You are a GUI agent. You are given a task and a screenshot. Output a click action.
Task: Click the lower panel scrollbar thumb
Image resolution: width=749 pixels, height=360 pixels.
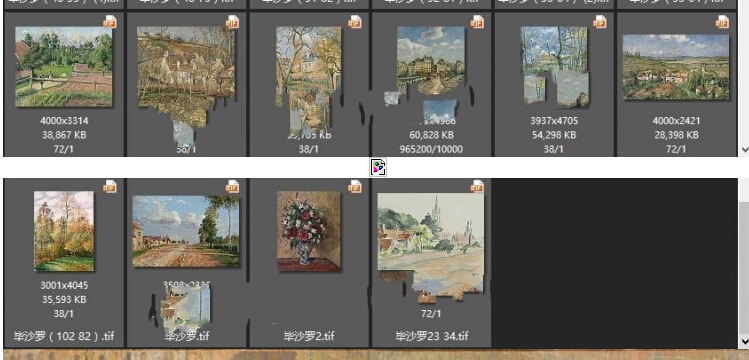tap(744, 268)
